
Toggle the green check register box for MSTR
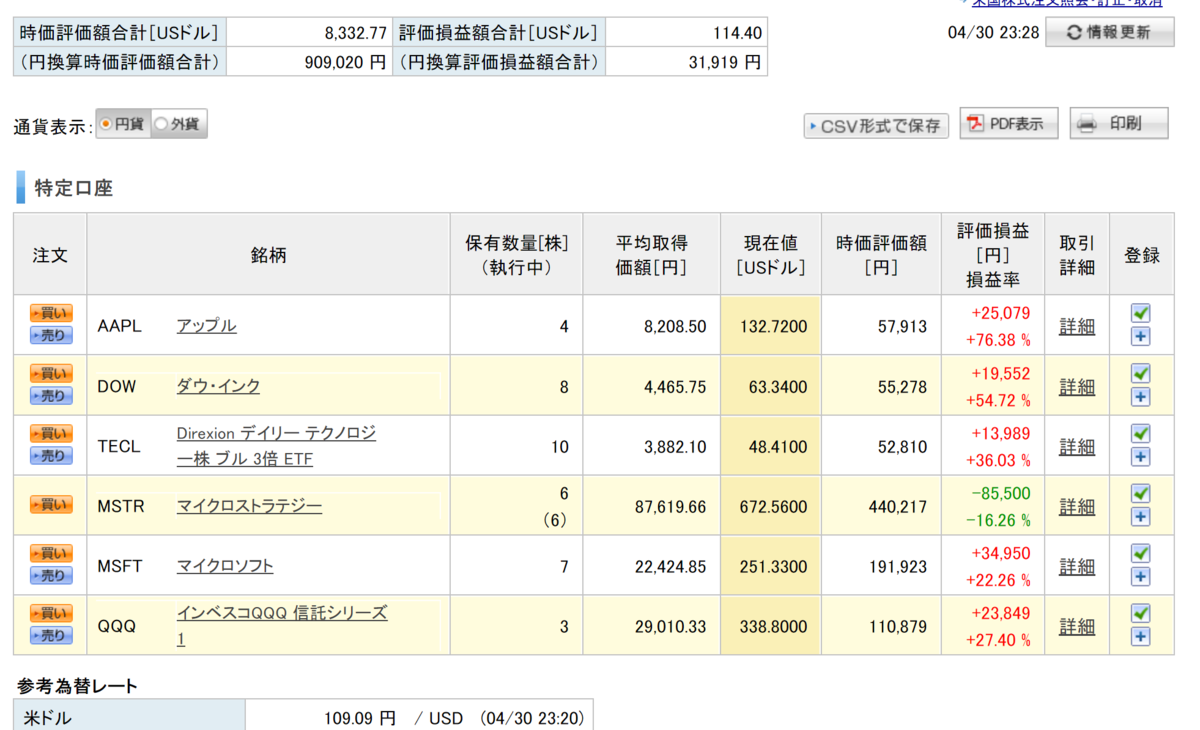click(1141, 493)
